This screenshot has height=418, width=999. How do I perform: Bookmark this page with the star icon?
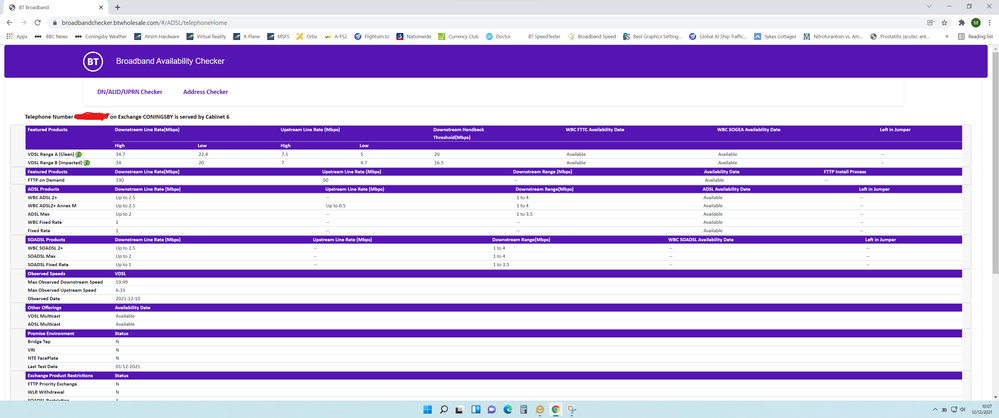945,21
